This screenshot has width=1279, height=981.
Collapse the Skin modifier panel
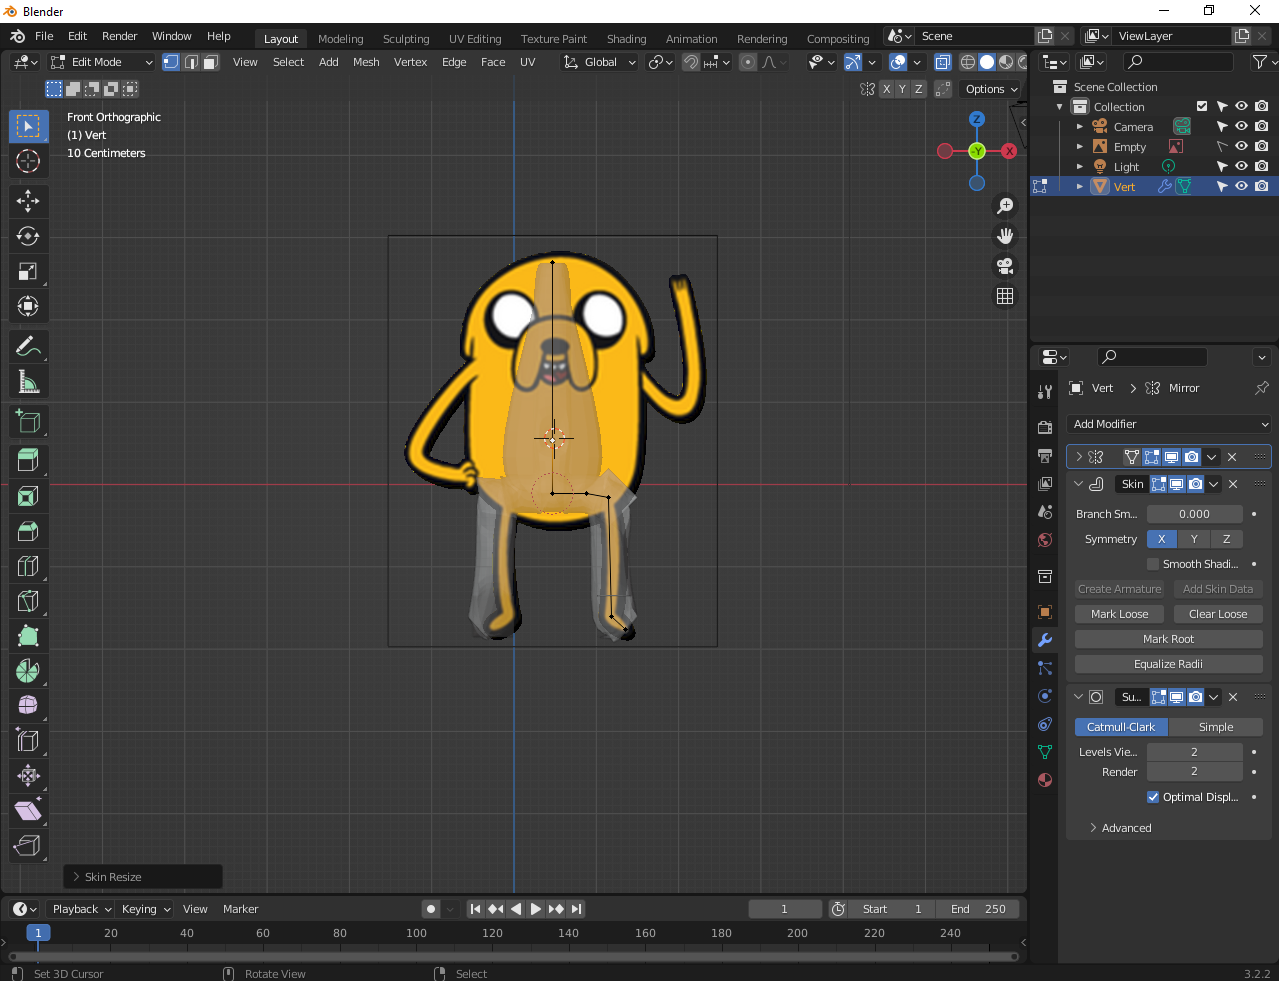pos(1079,484)
